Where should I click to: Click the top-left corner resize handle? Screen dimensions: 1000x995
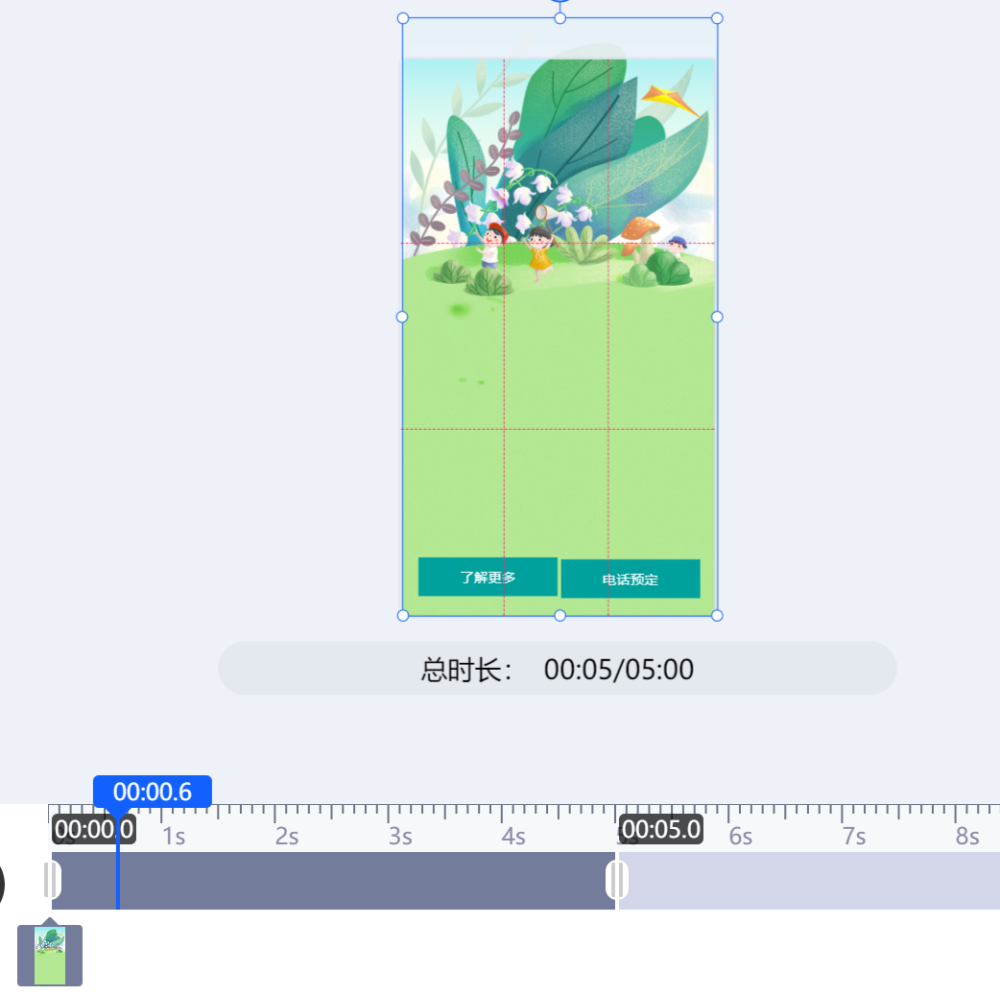pyautogui.click(x=403, y=18)
